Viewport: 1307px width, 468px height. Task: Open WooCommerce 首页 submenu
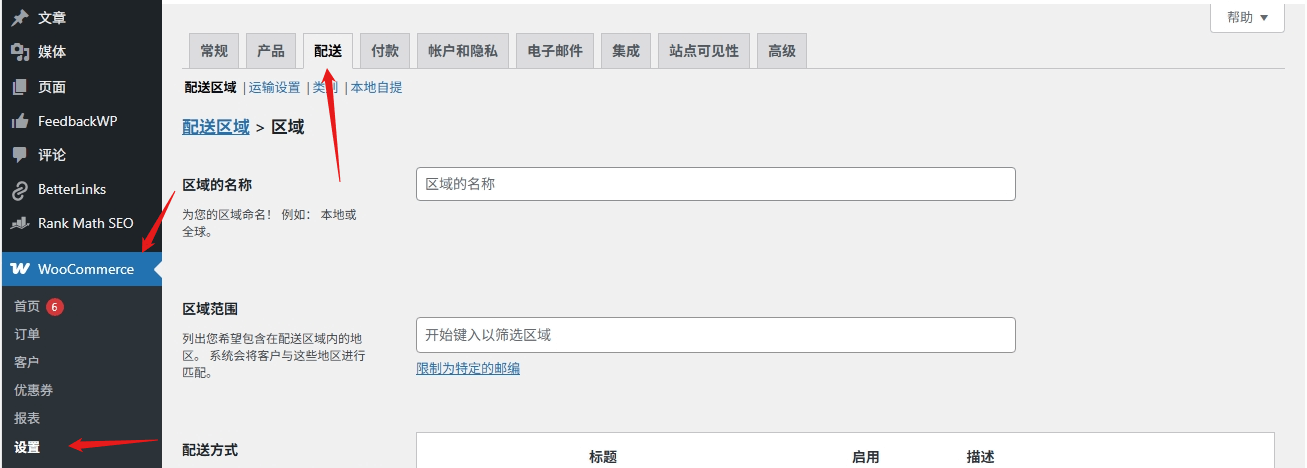click(27, 306)
